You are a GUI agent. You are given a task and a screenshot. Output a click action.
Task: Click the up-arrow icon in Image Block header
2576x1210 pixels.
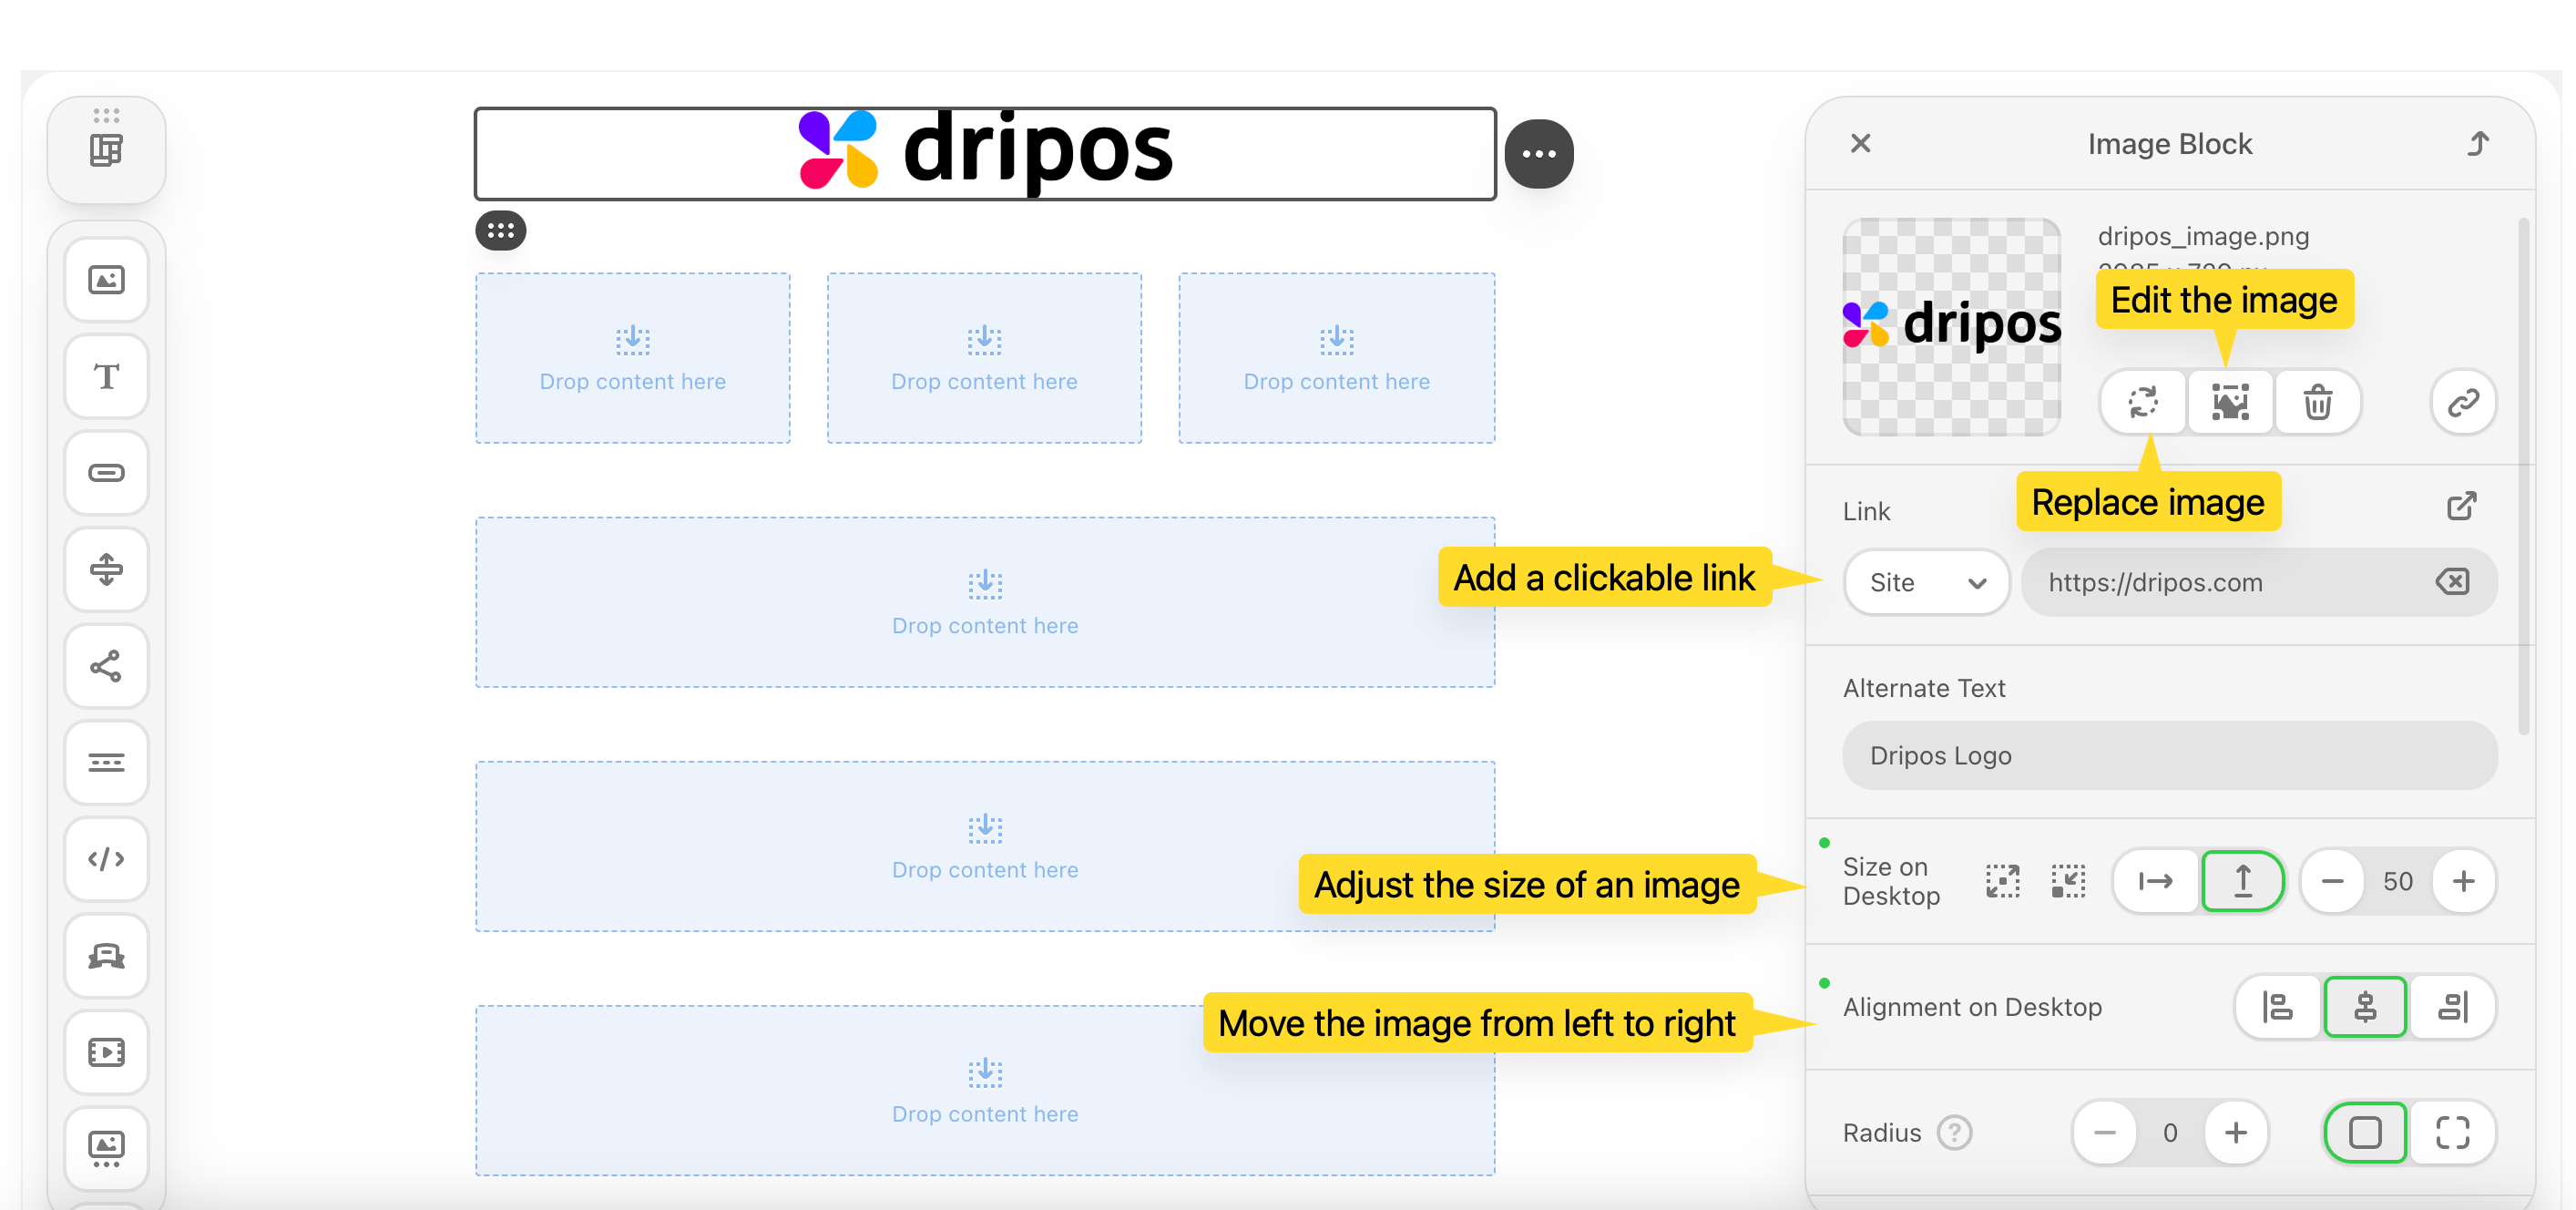pos(2477,144)
